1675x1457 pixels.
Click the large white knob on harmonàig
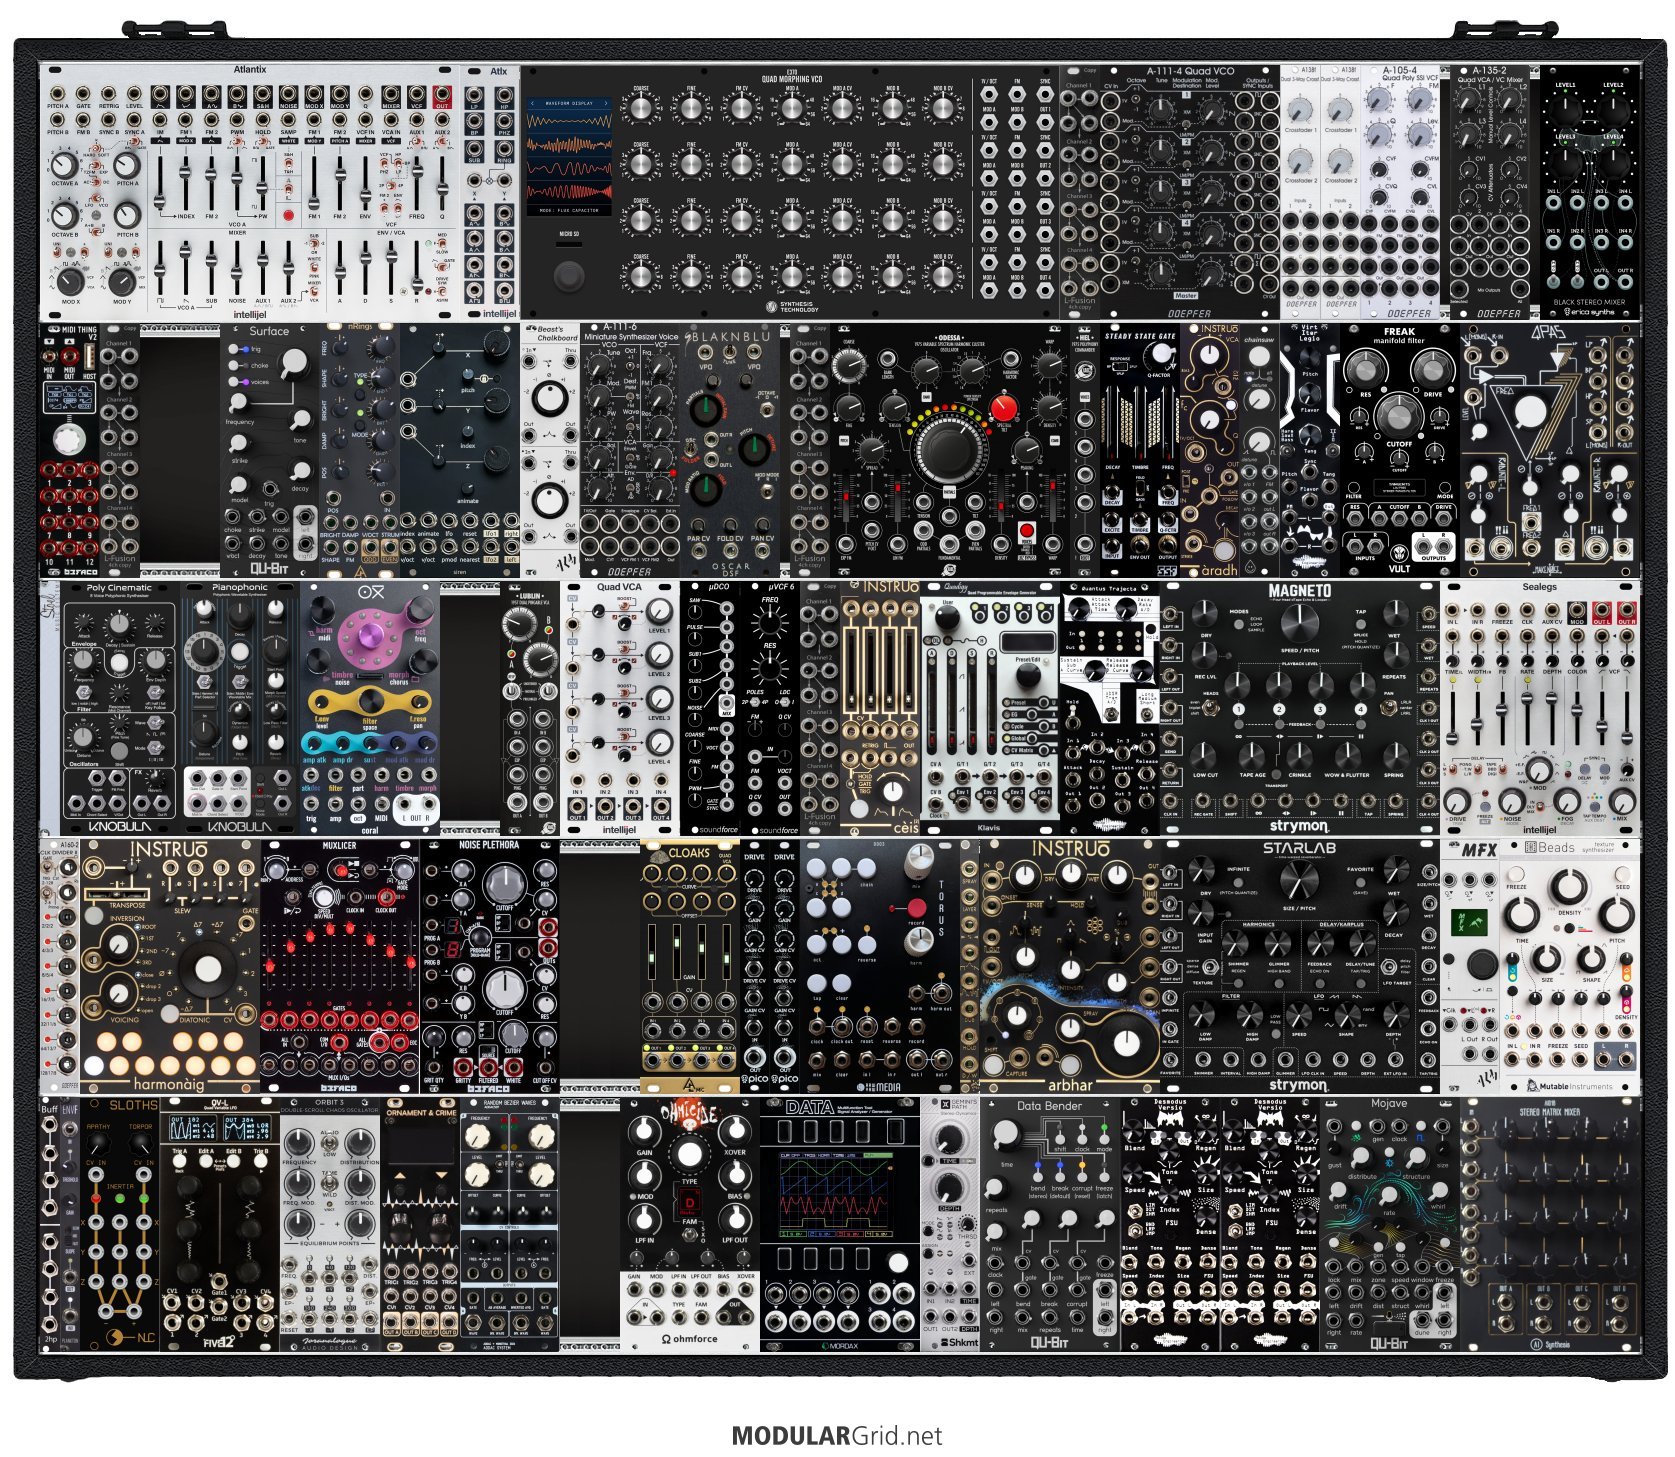(x=207, y=969)
